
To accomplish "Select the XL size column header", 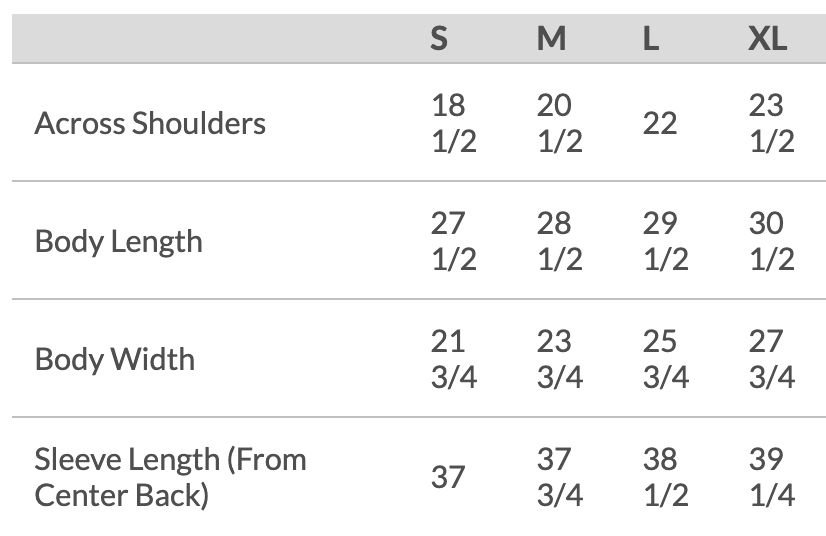I will point(768,38).
